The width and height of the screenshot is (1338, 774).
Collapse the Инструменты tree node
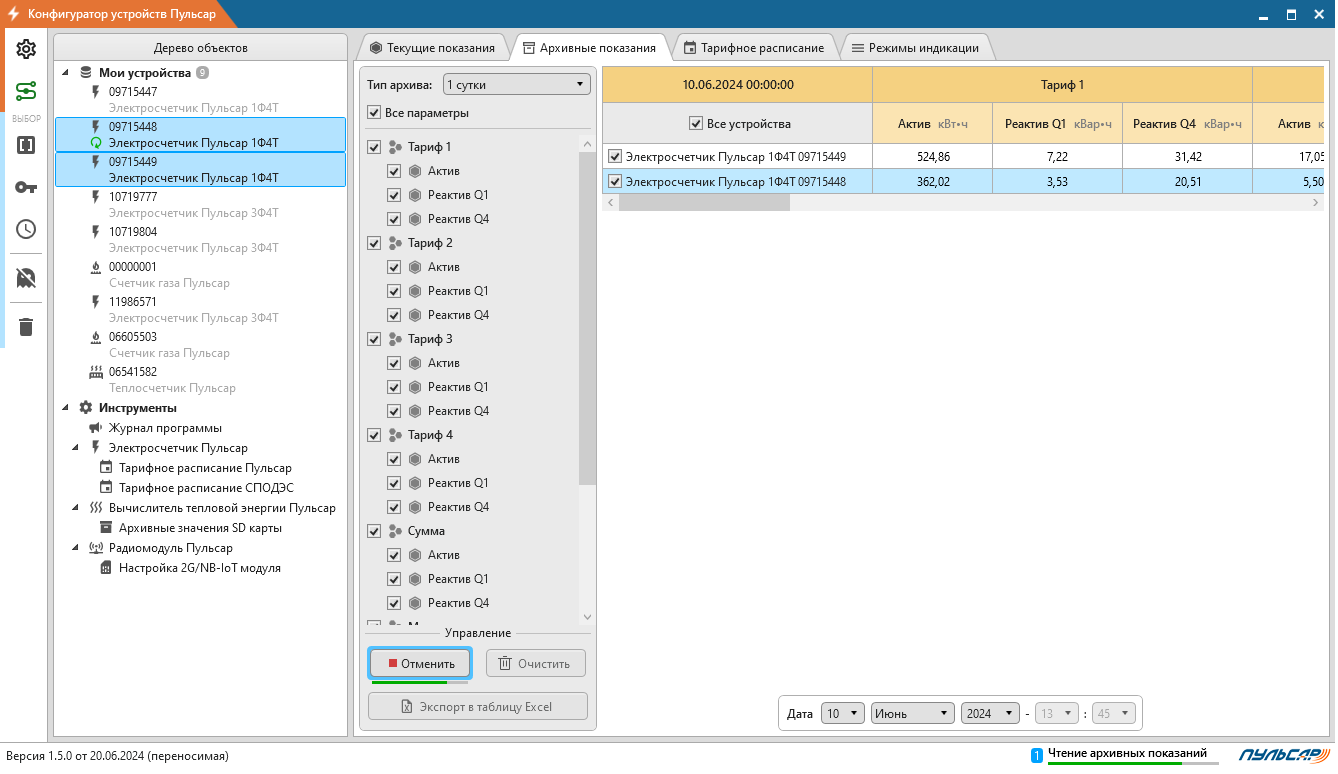66,408
